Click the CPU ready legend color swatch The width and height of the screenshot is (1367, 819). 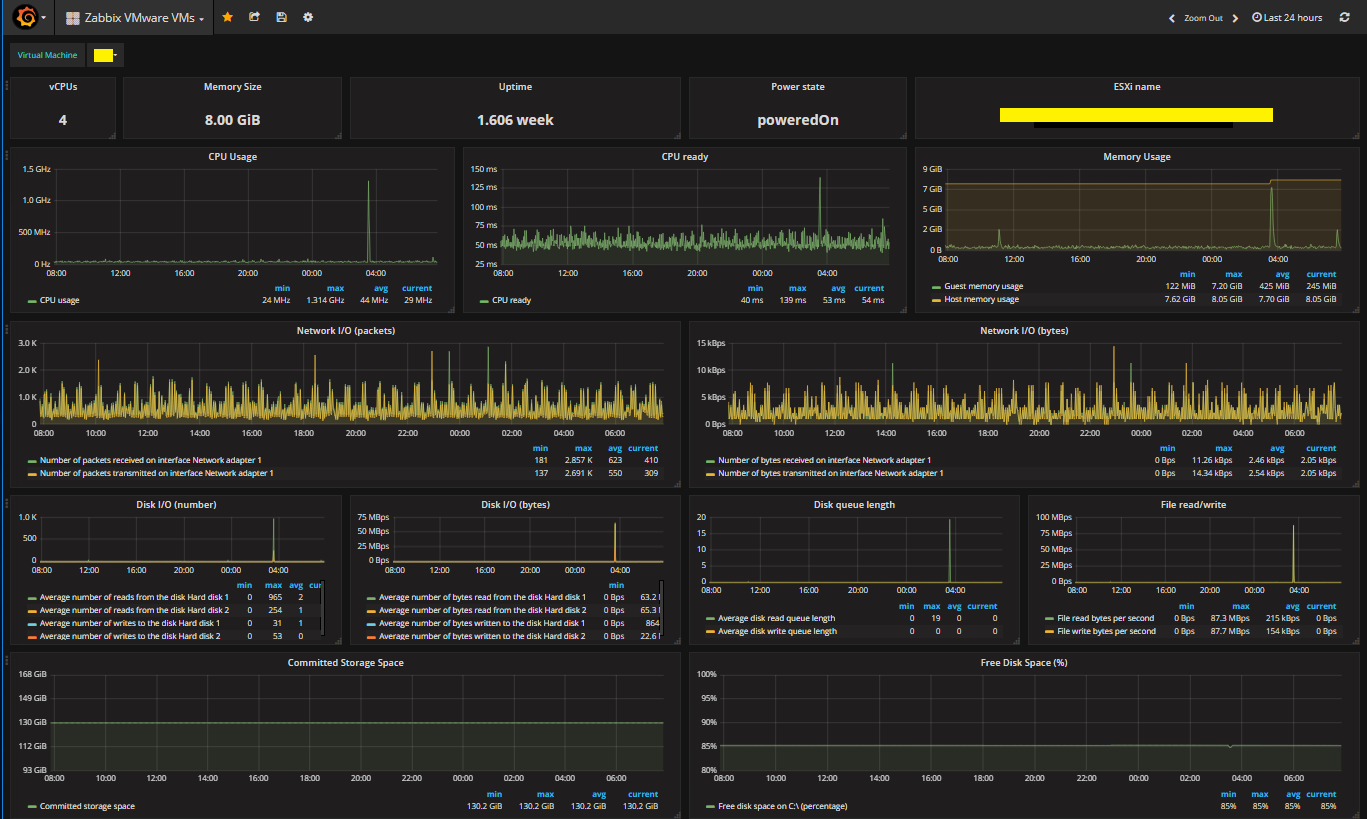pos(484,300)
